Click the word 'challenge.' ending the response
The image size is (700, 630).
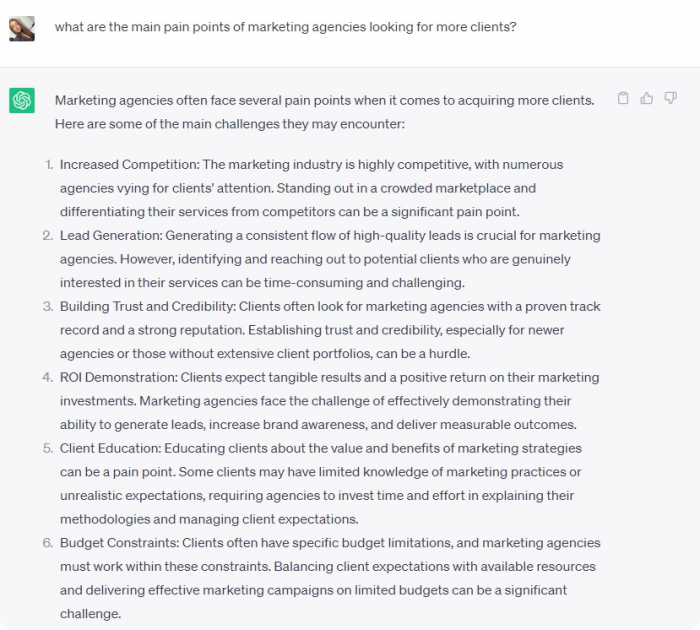[91, 614]
